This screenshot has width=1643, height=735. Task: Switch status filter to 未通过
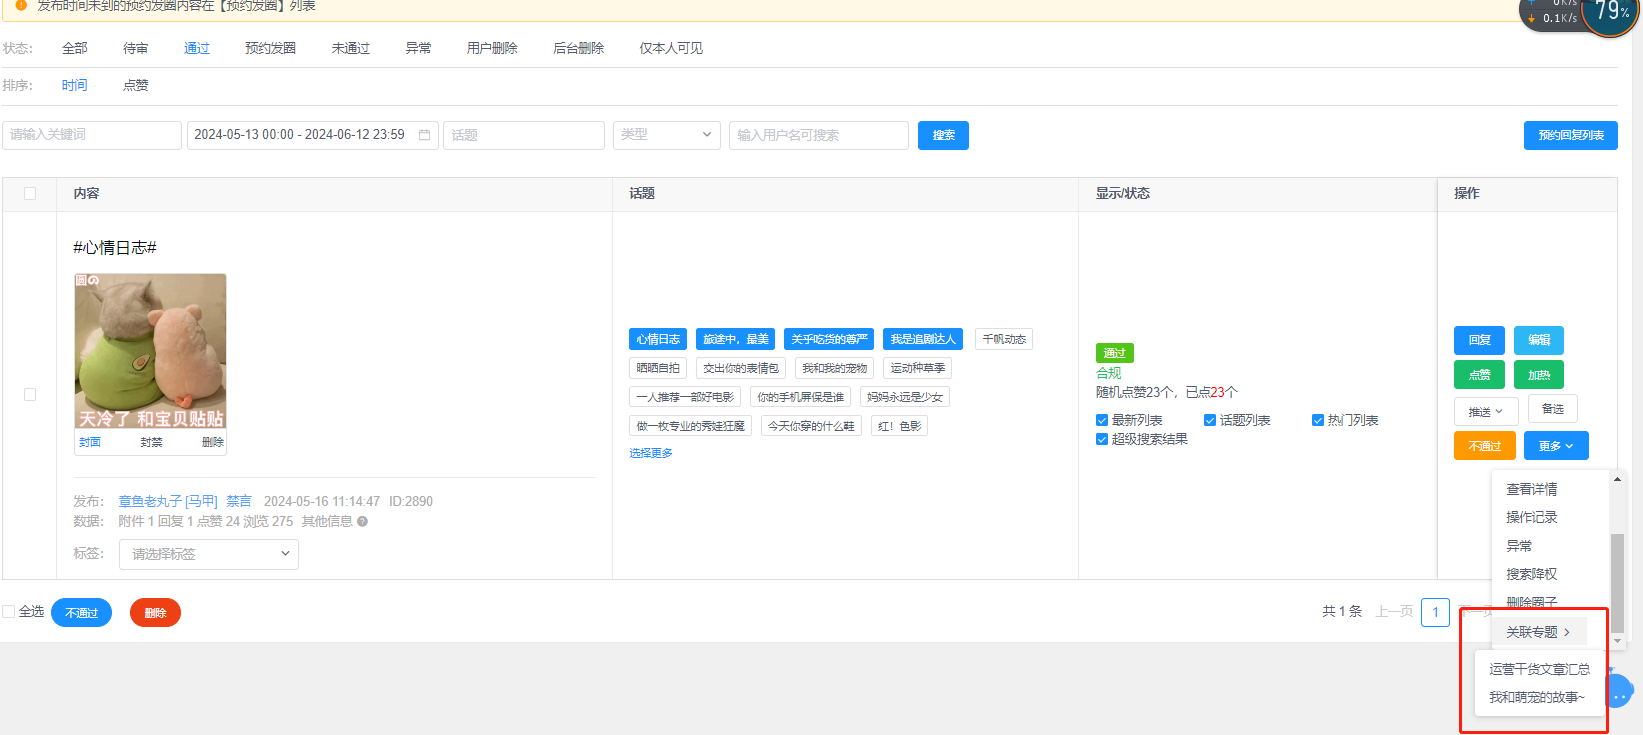point(351,48)
